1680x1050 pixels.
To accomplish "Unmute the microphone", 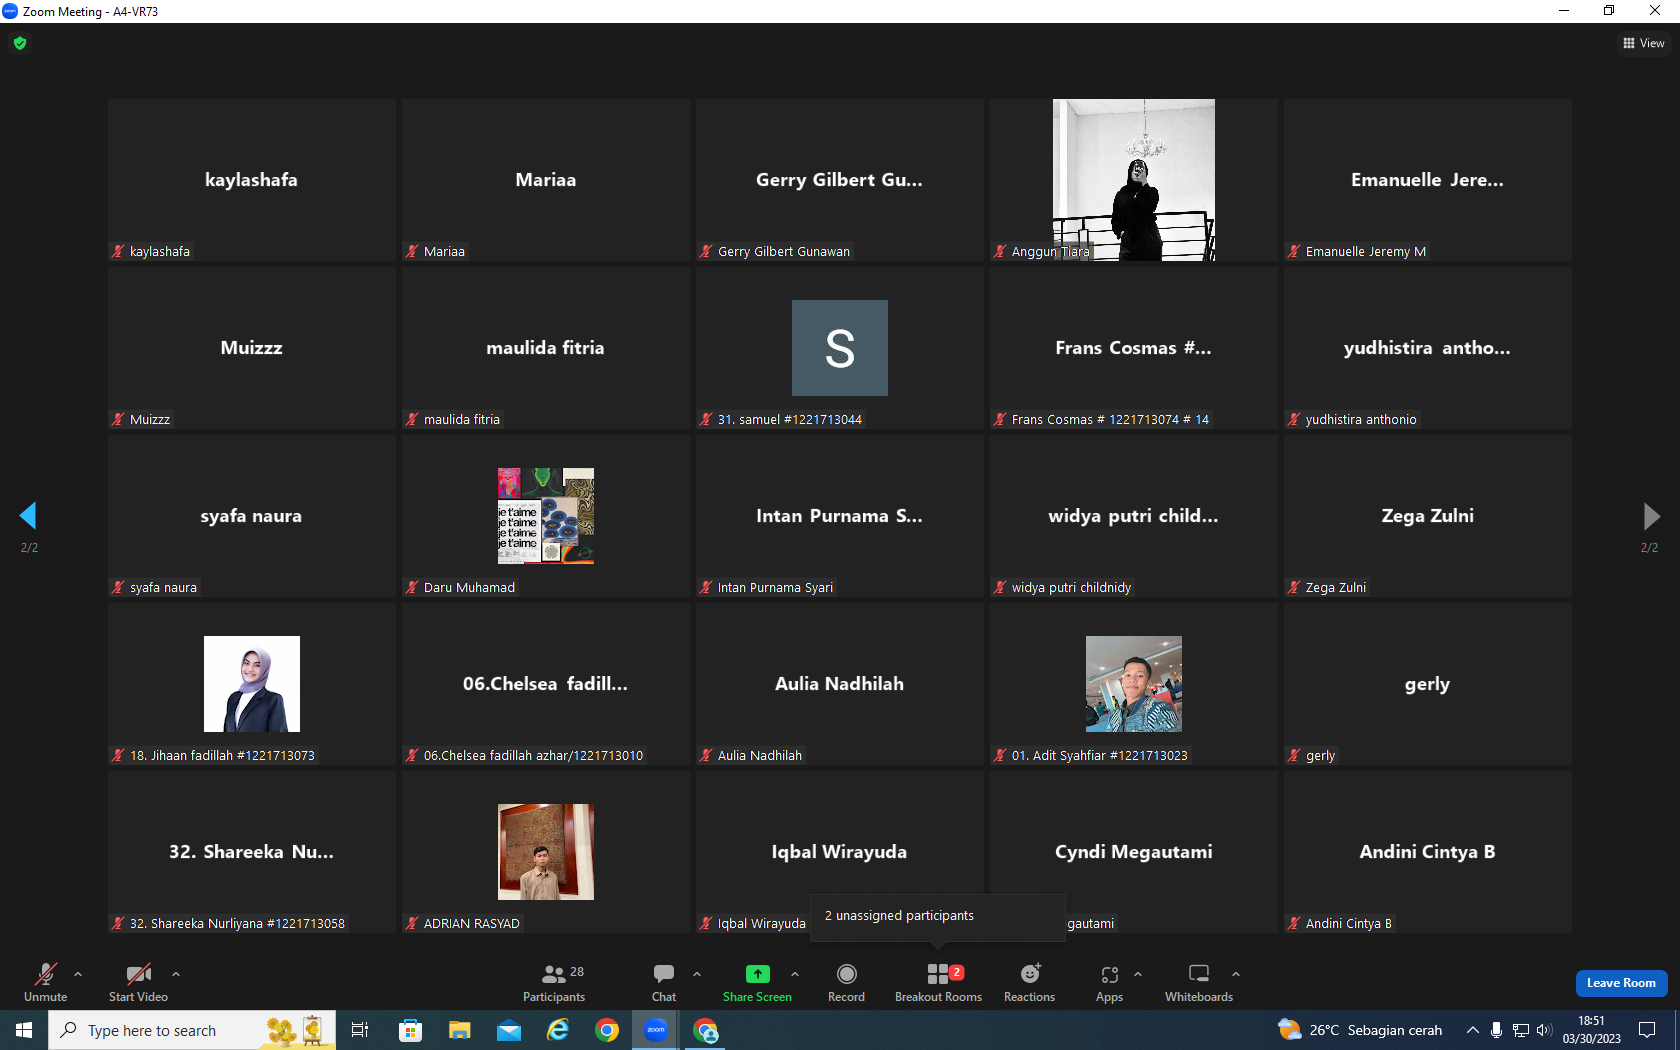I will pos(46,983).
